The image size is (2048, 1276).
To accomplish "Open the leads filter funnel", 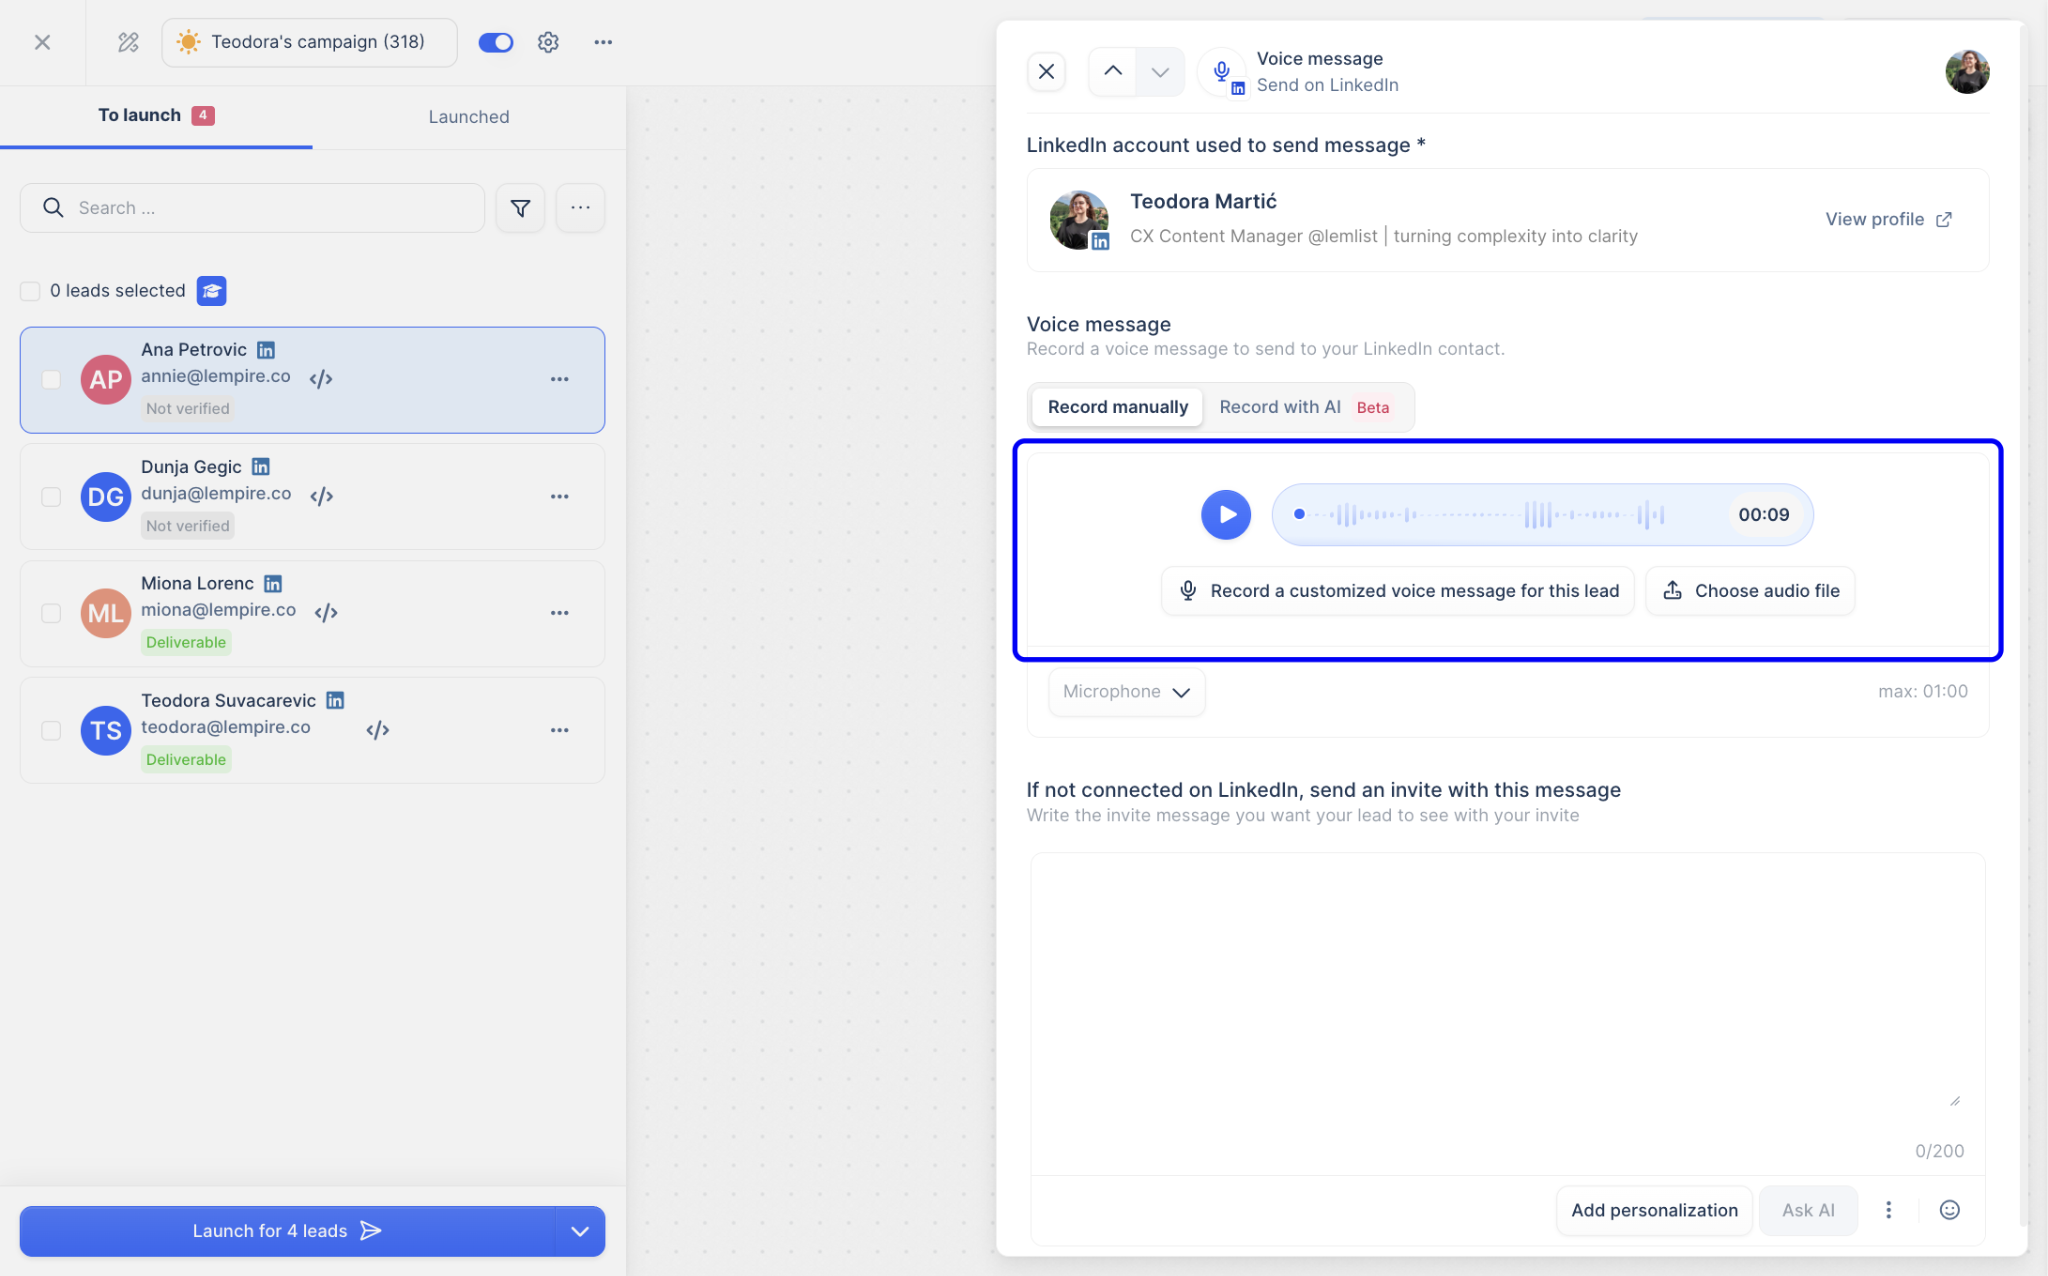I will tap(520, 208).
